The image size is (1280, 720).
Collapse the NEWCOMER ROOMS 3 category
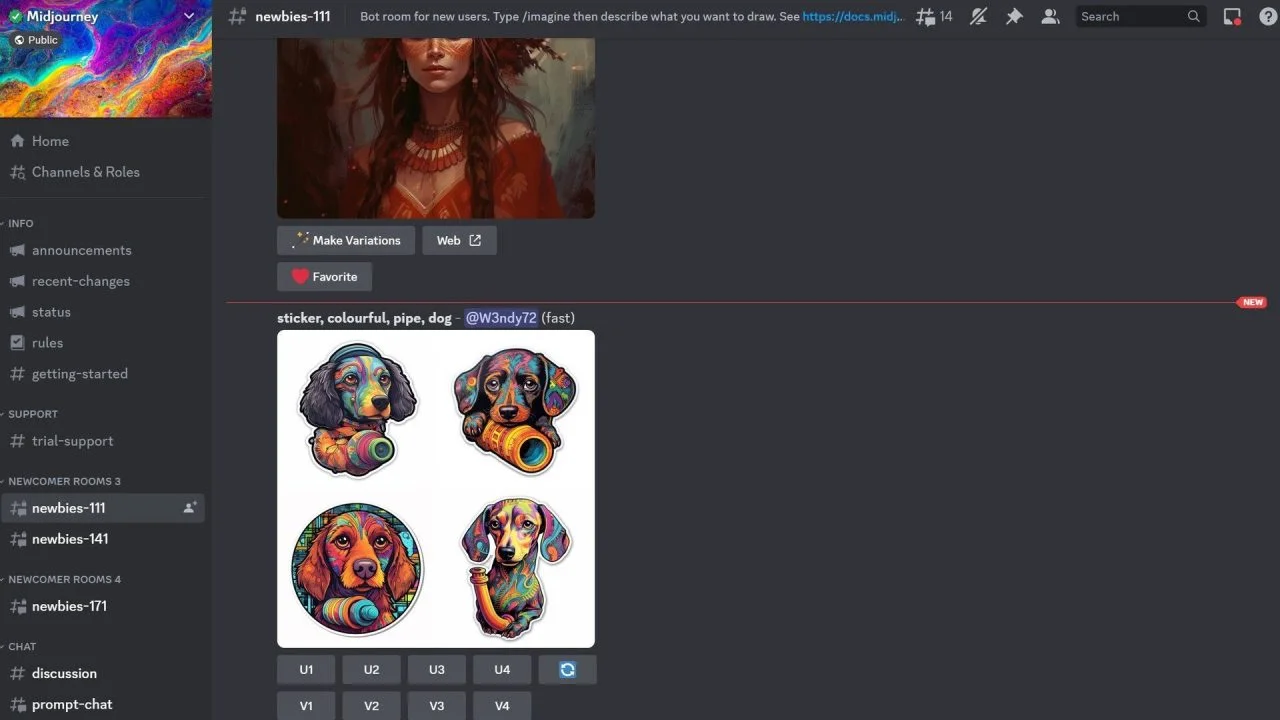coord(64,481)
